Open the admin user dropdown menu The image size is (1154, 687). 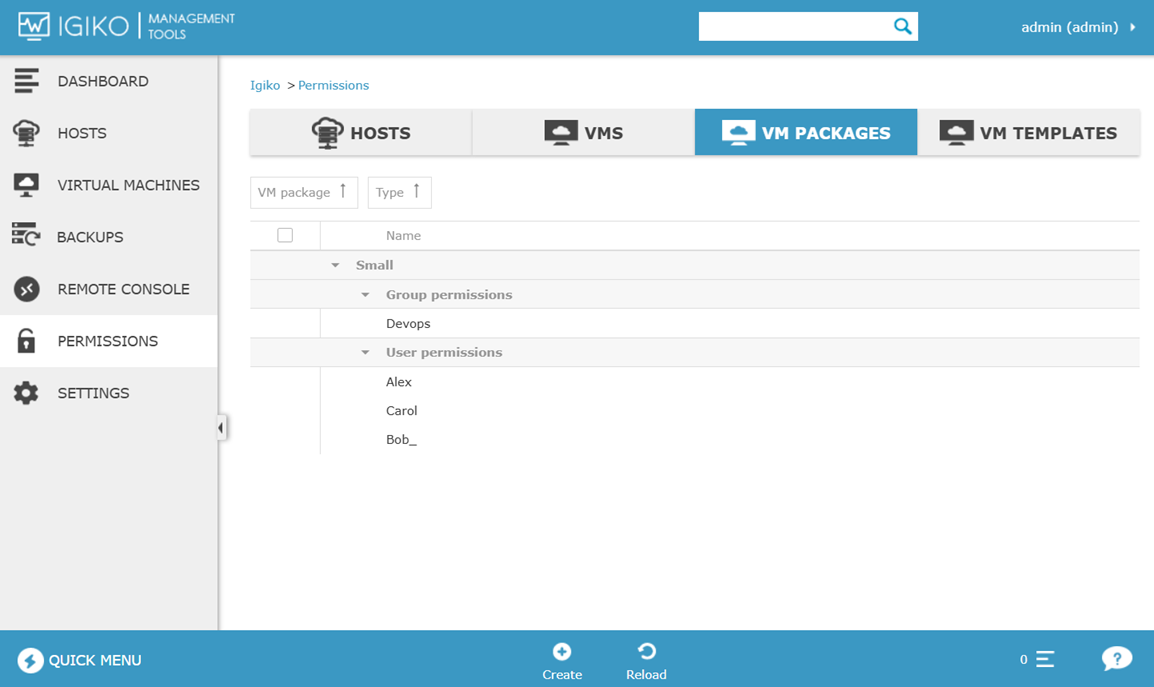pyautogui.click(x=1078, y=27)
